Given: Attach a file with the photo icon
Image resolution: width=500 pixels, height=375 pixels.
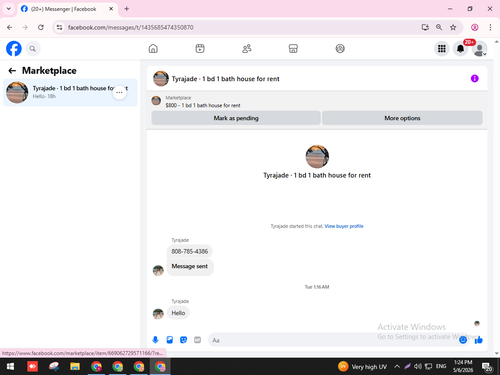Looking at the screenshot, I should click(170, 340).
